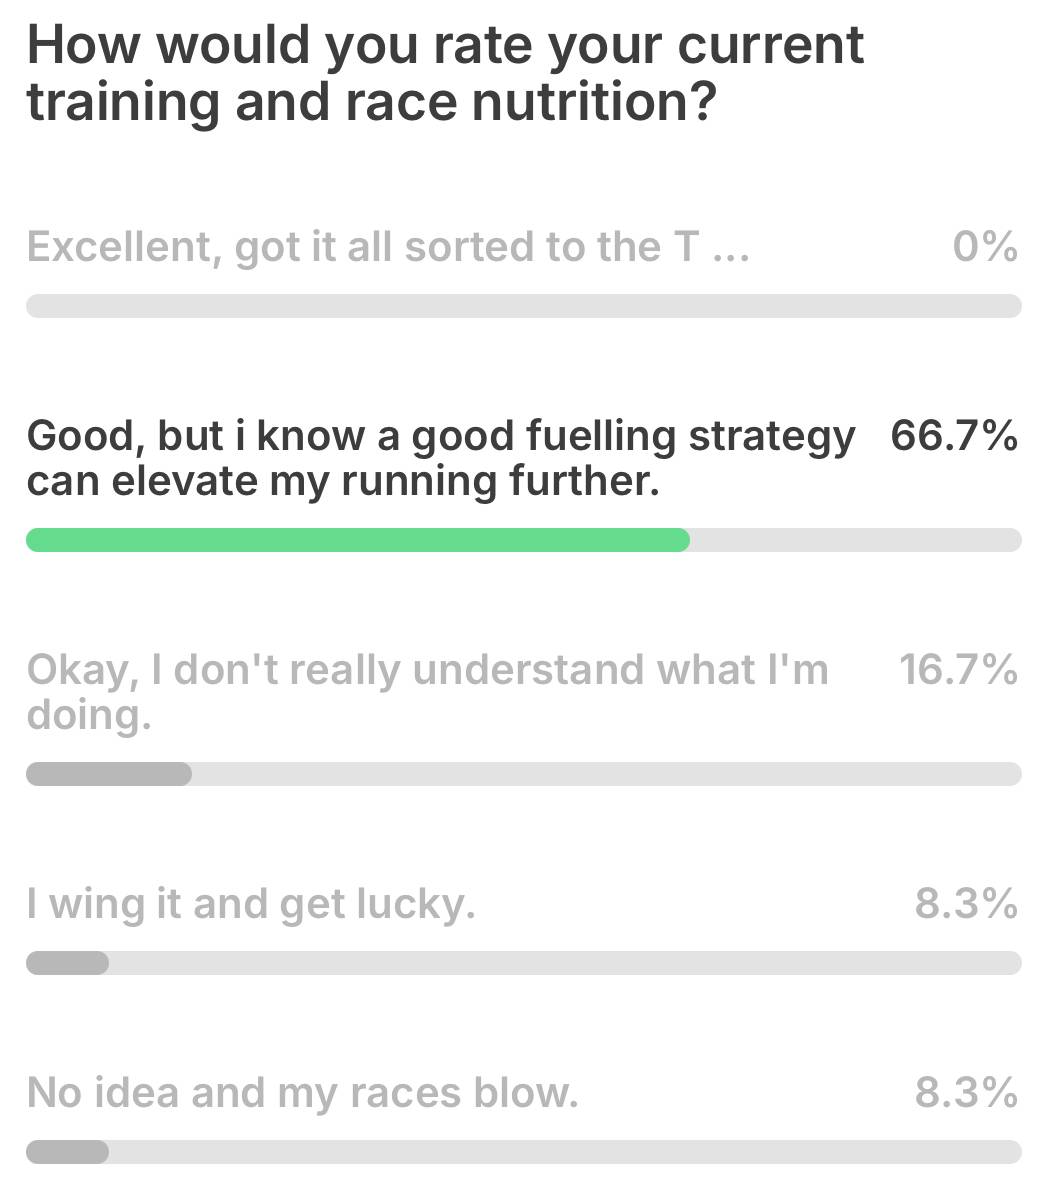The image size is (1059, 1189).
Task: Click the word 'doing.' in third option
Action: pyautogui.click(x=89, y=715)
